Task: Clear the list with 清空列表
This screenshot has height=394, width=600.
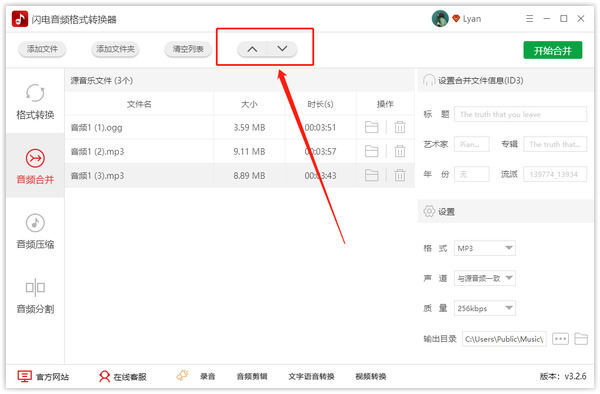Action: pyautogui.click(x=188, y=49)
